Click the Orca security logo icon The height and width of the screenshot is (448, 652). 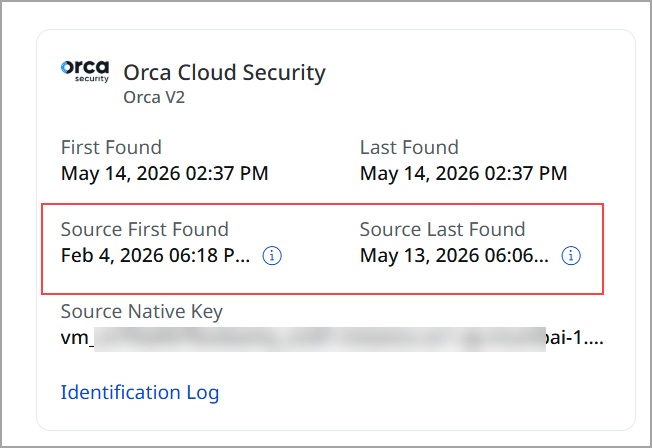point(85,72)
